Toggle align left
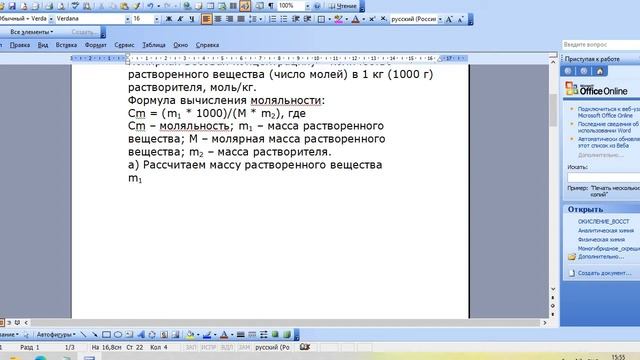 point(207,19)
